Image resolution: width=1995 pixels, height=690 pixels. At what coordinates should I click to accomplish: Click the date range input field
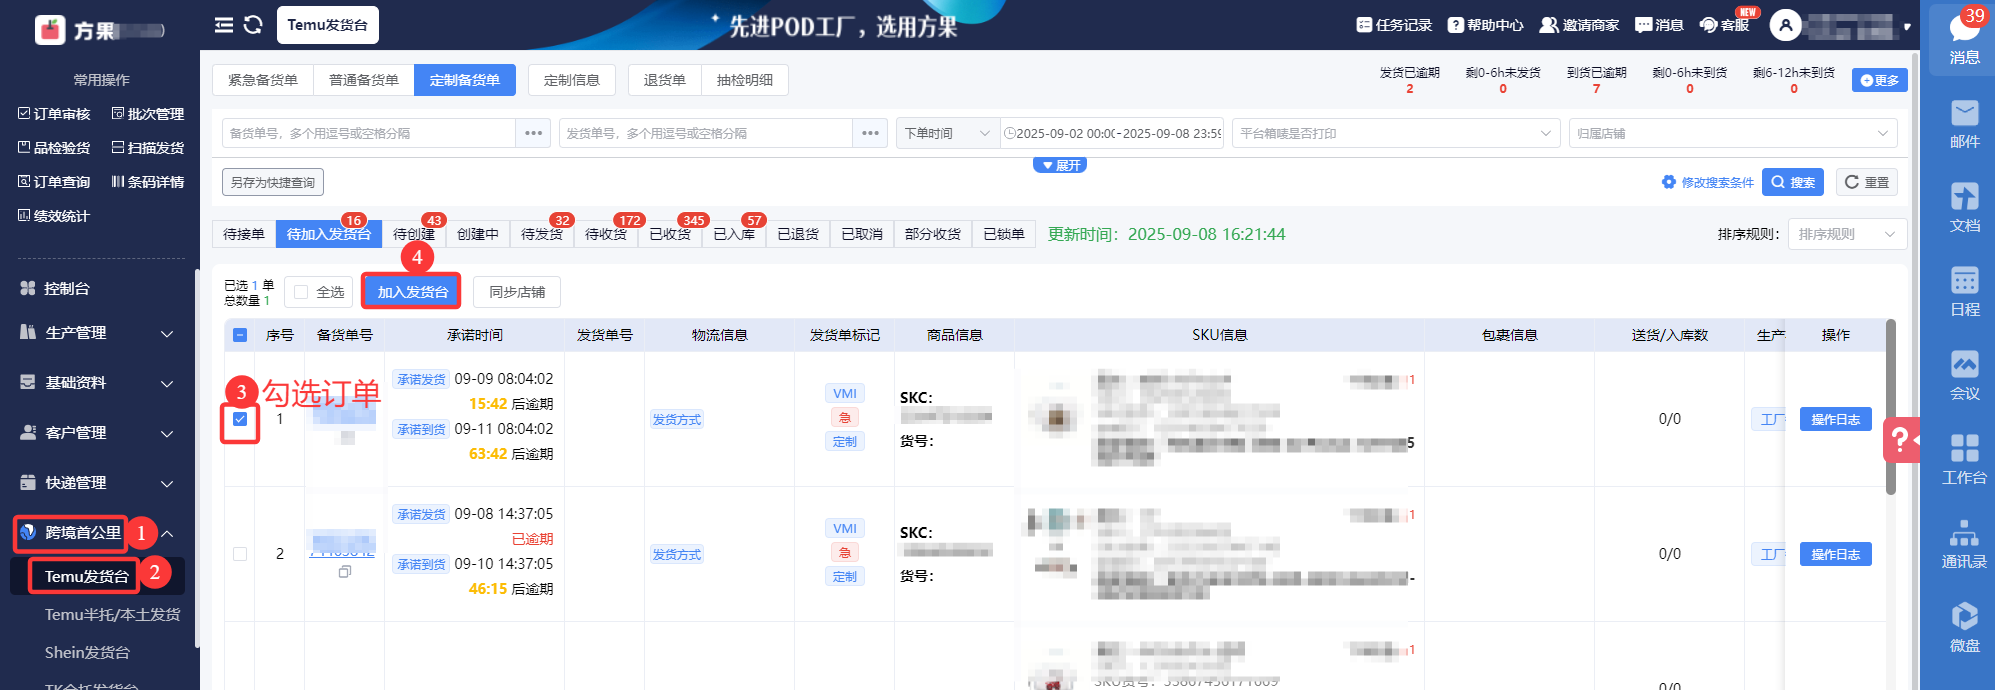(1113, 133)
